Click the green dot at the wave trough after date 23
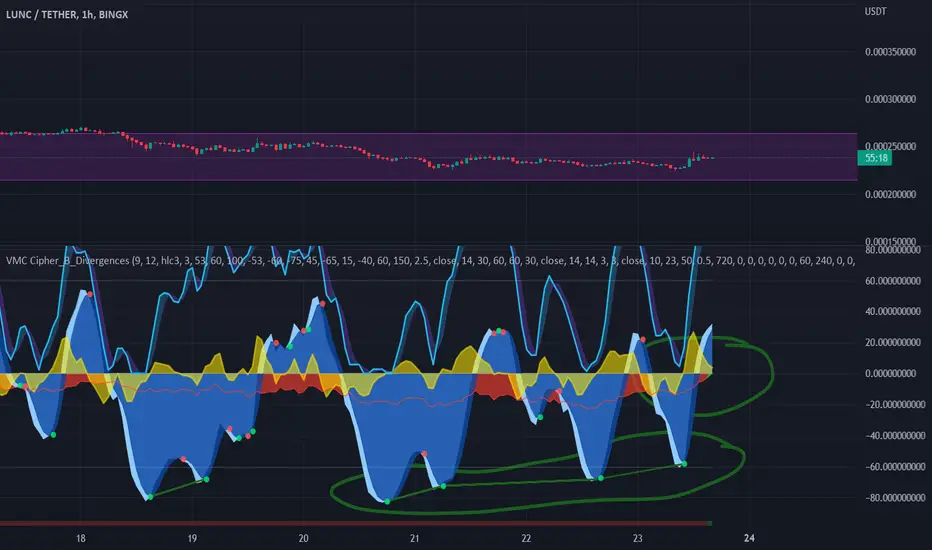 point(684,464)
